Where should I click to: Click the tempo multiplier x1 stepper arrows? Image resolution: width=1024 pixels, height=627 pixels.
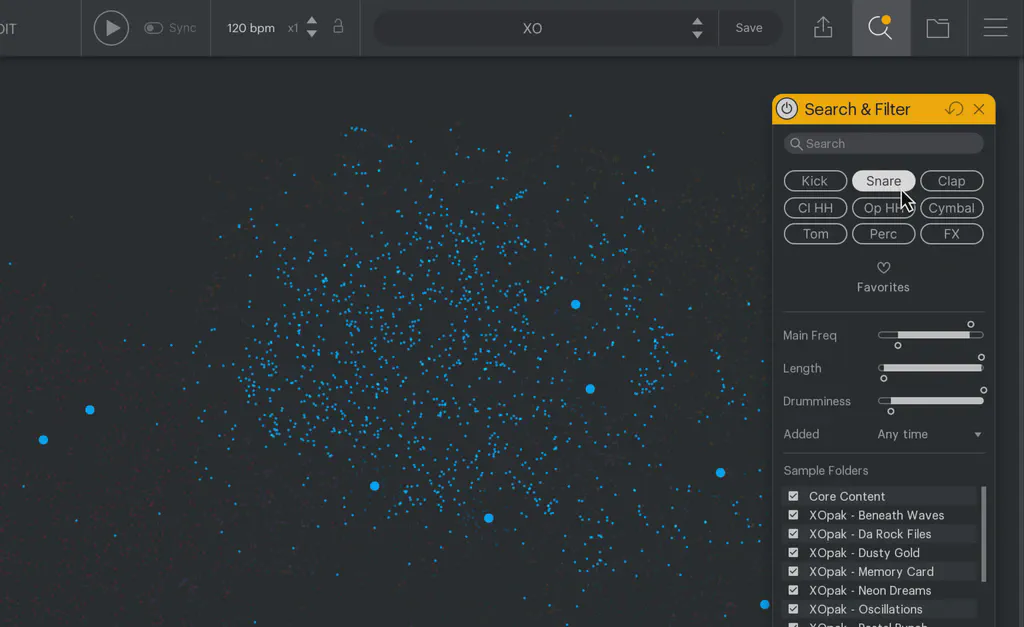point(312,27)
